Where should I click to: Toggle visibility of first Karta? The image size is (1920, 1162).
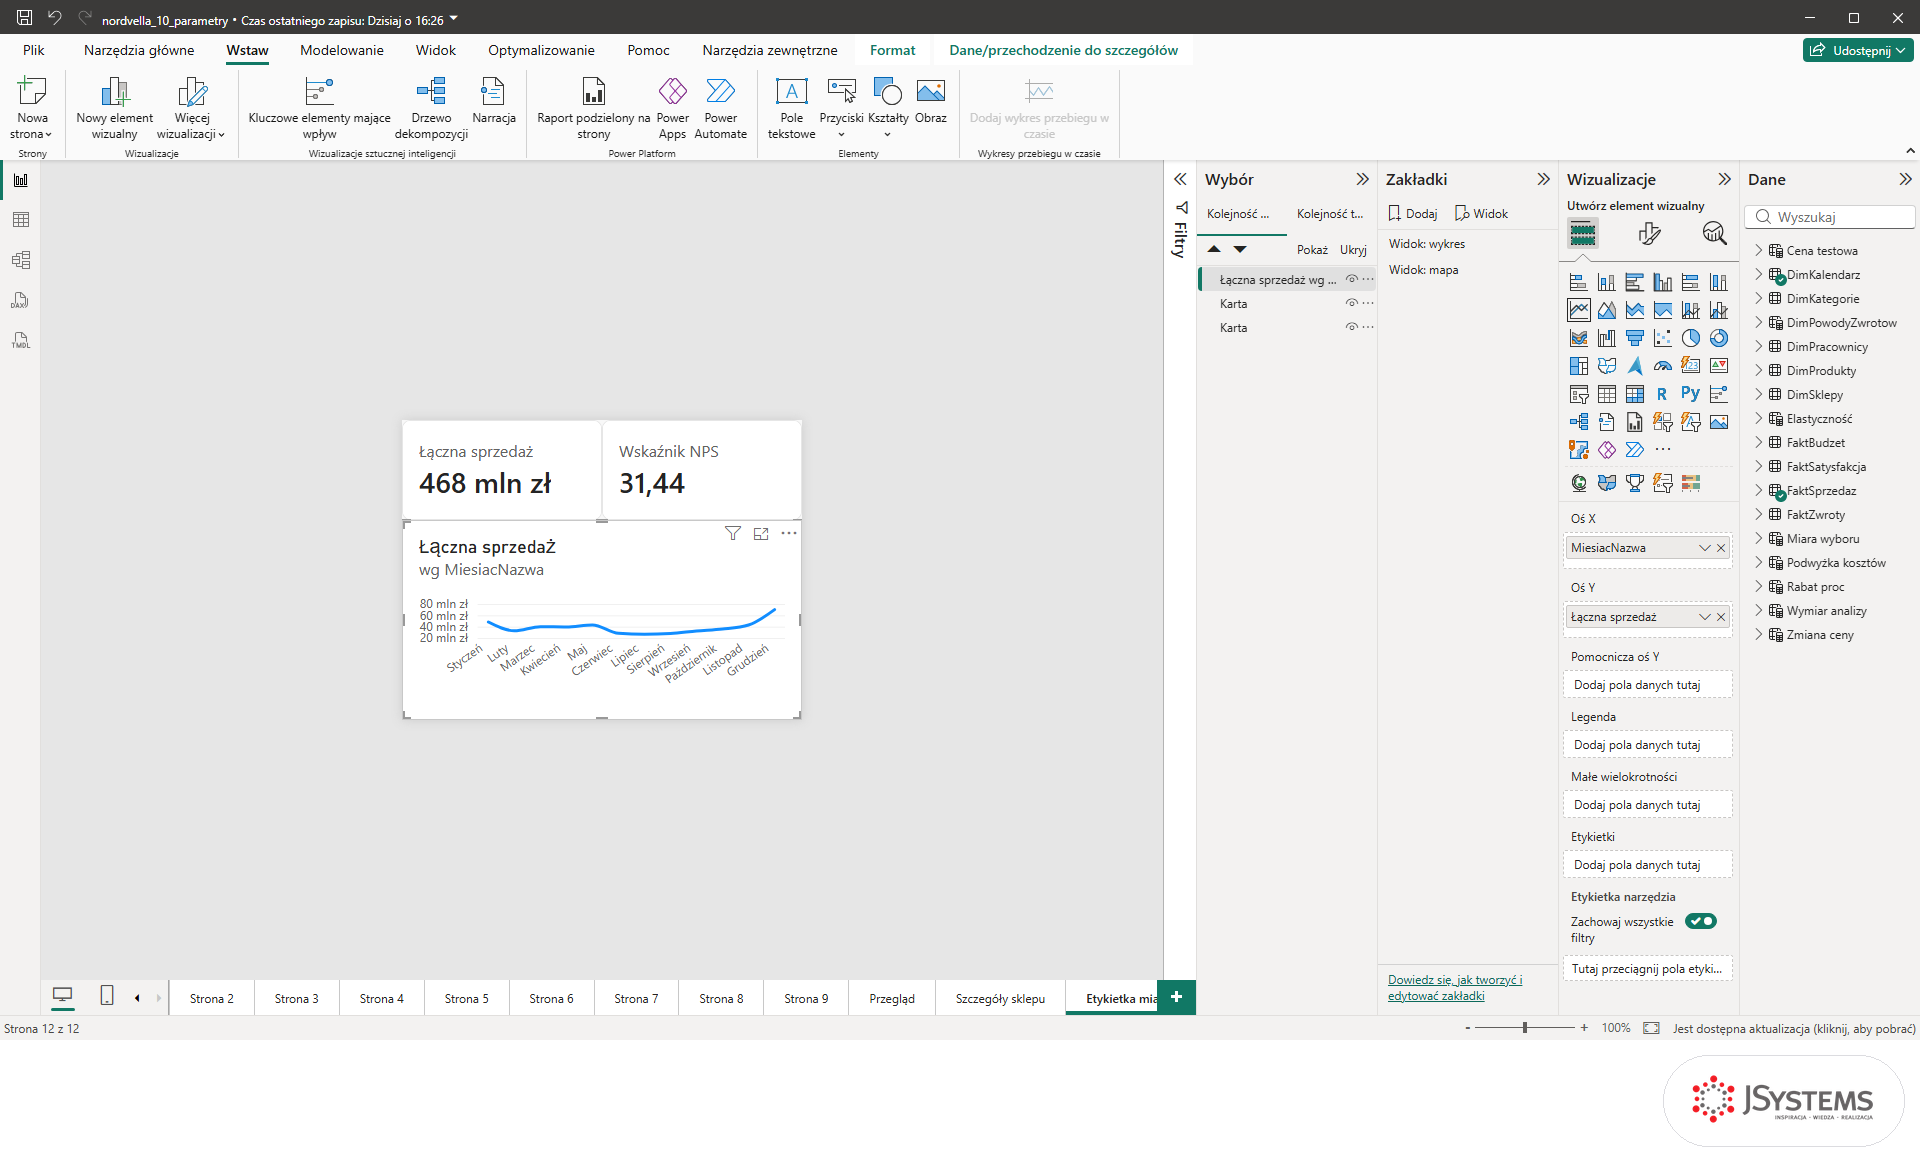(x=1351, y=303)
